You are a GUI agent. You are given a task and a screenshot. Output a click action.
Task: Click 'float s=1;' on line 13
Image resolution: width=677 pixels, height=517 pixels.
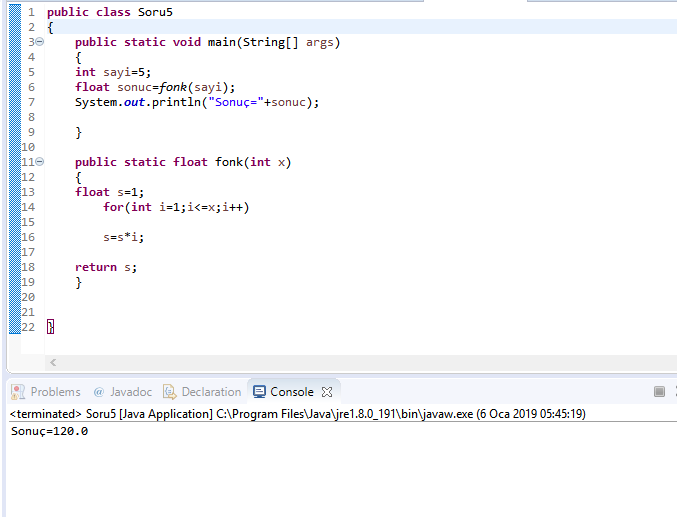tap(110, 192)
